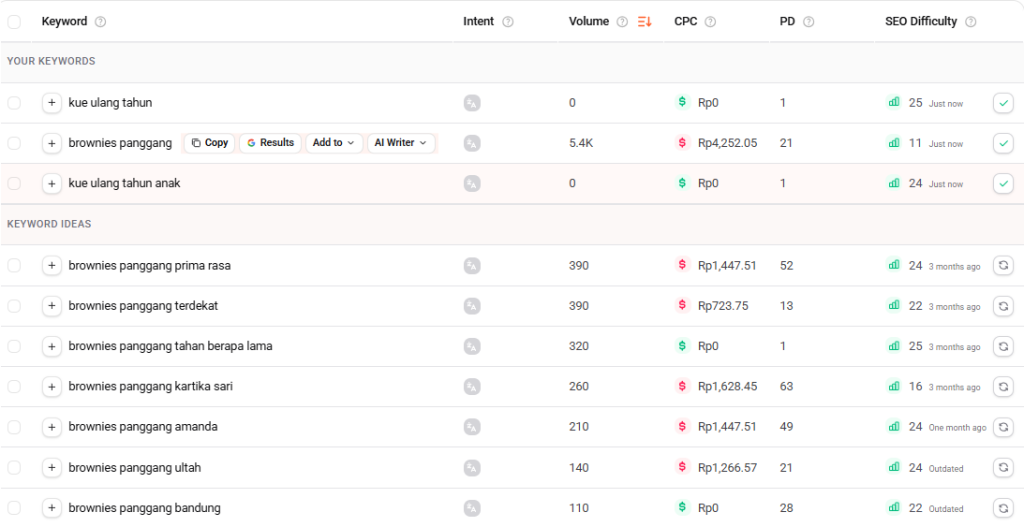Click the PD column header
The image size is (1024, 527).
787,22
